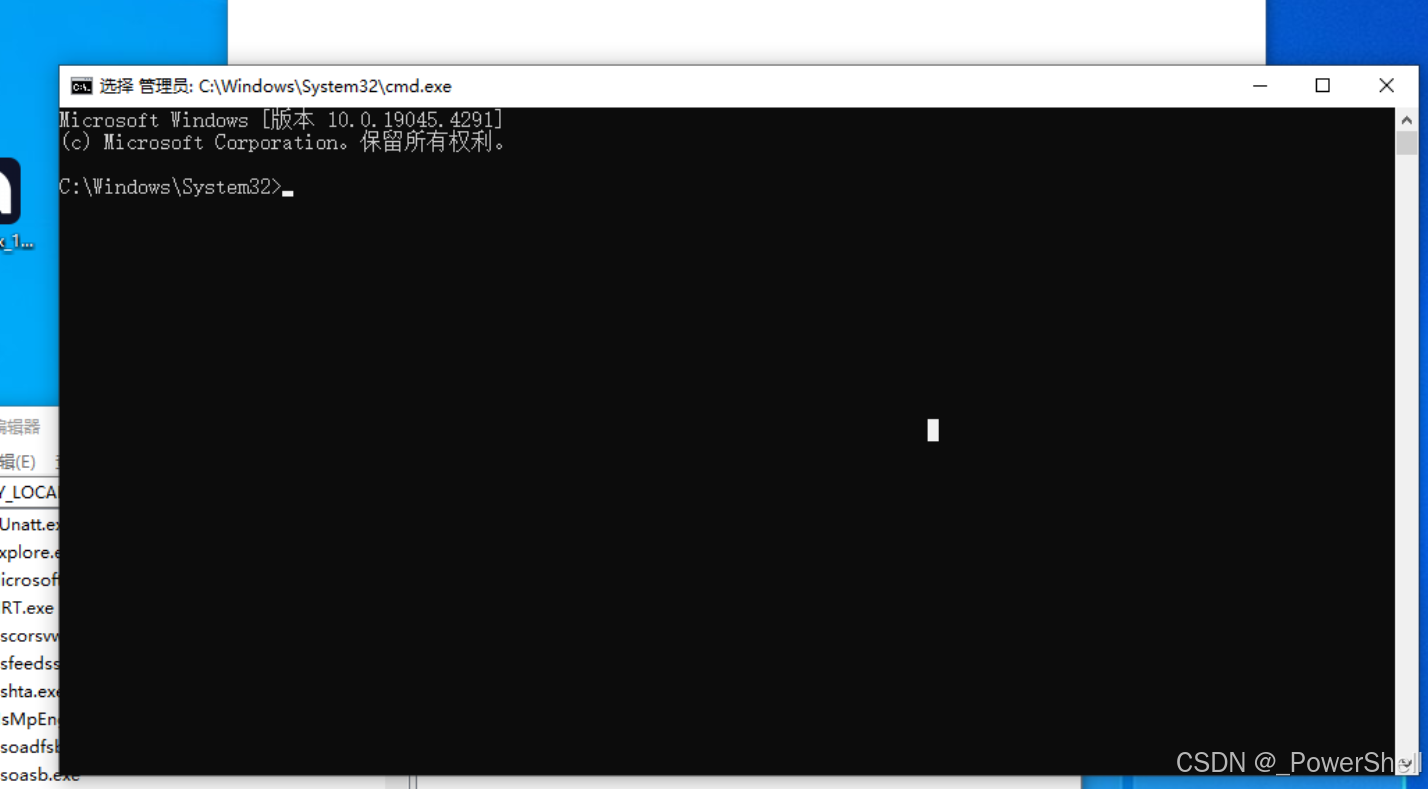
Task: Select the scorsvw entry in the background window
Action: coord(30,635)
